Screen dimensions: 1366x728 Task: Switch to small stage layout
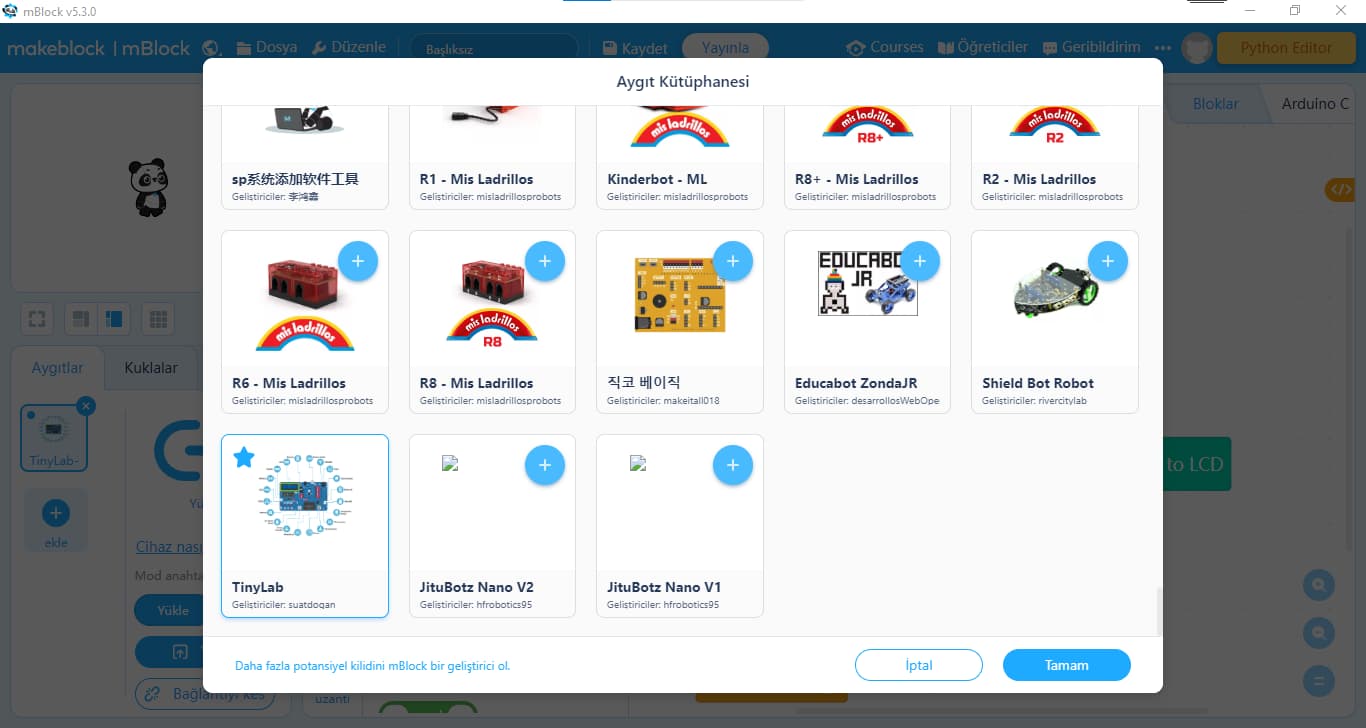(x=81, y=319)
